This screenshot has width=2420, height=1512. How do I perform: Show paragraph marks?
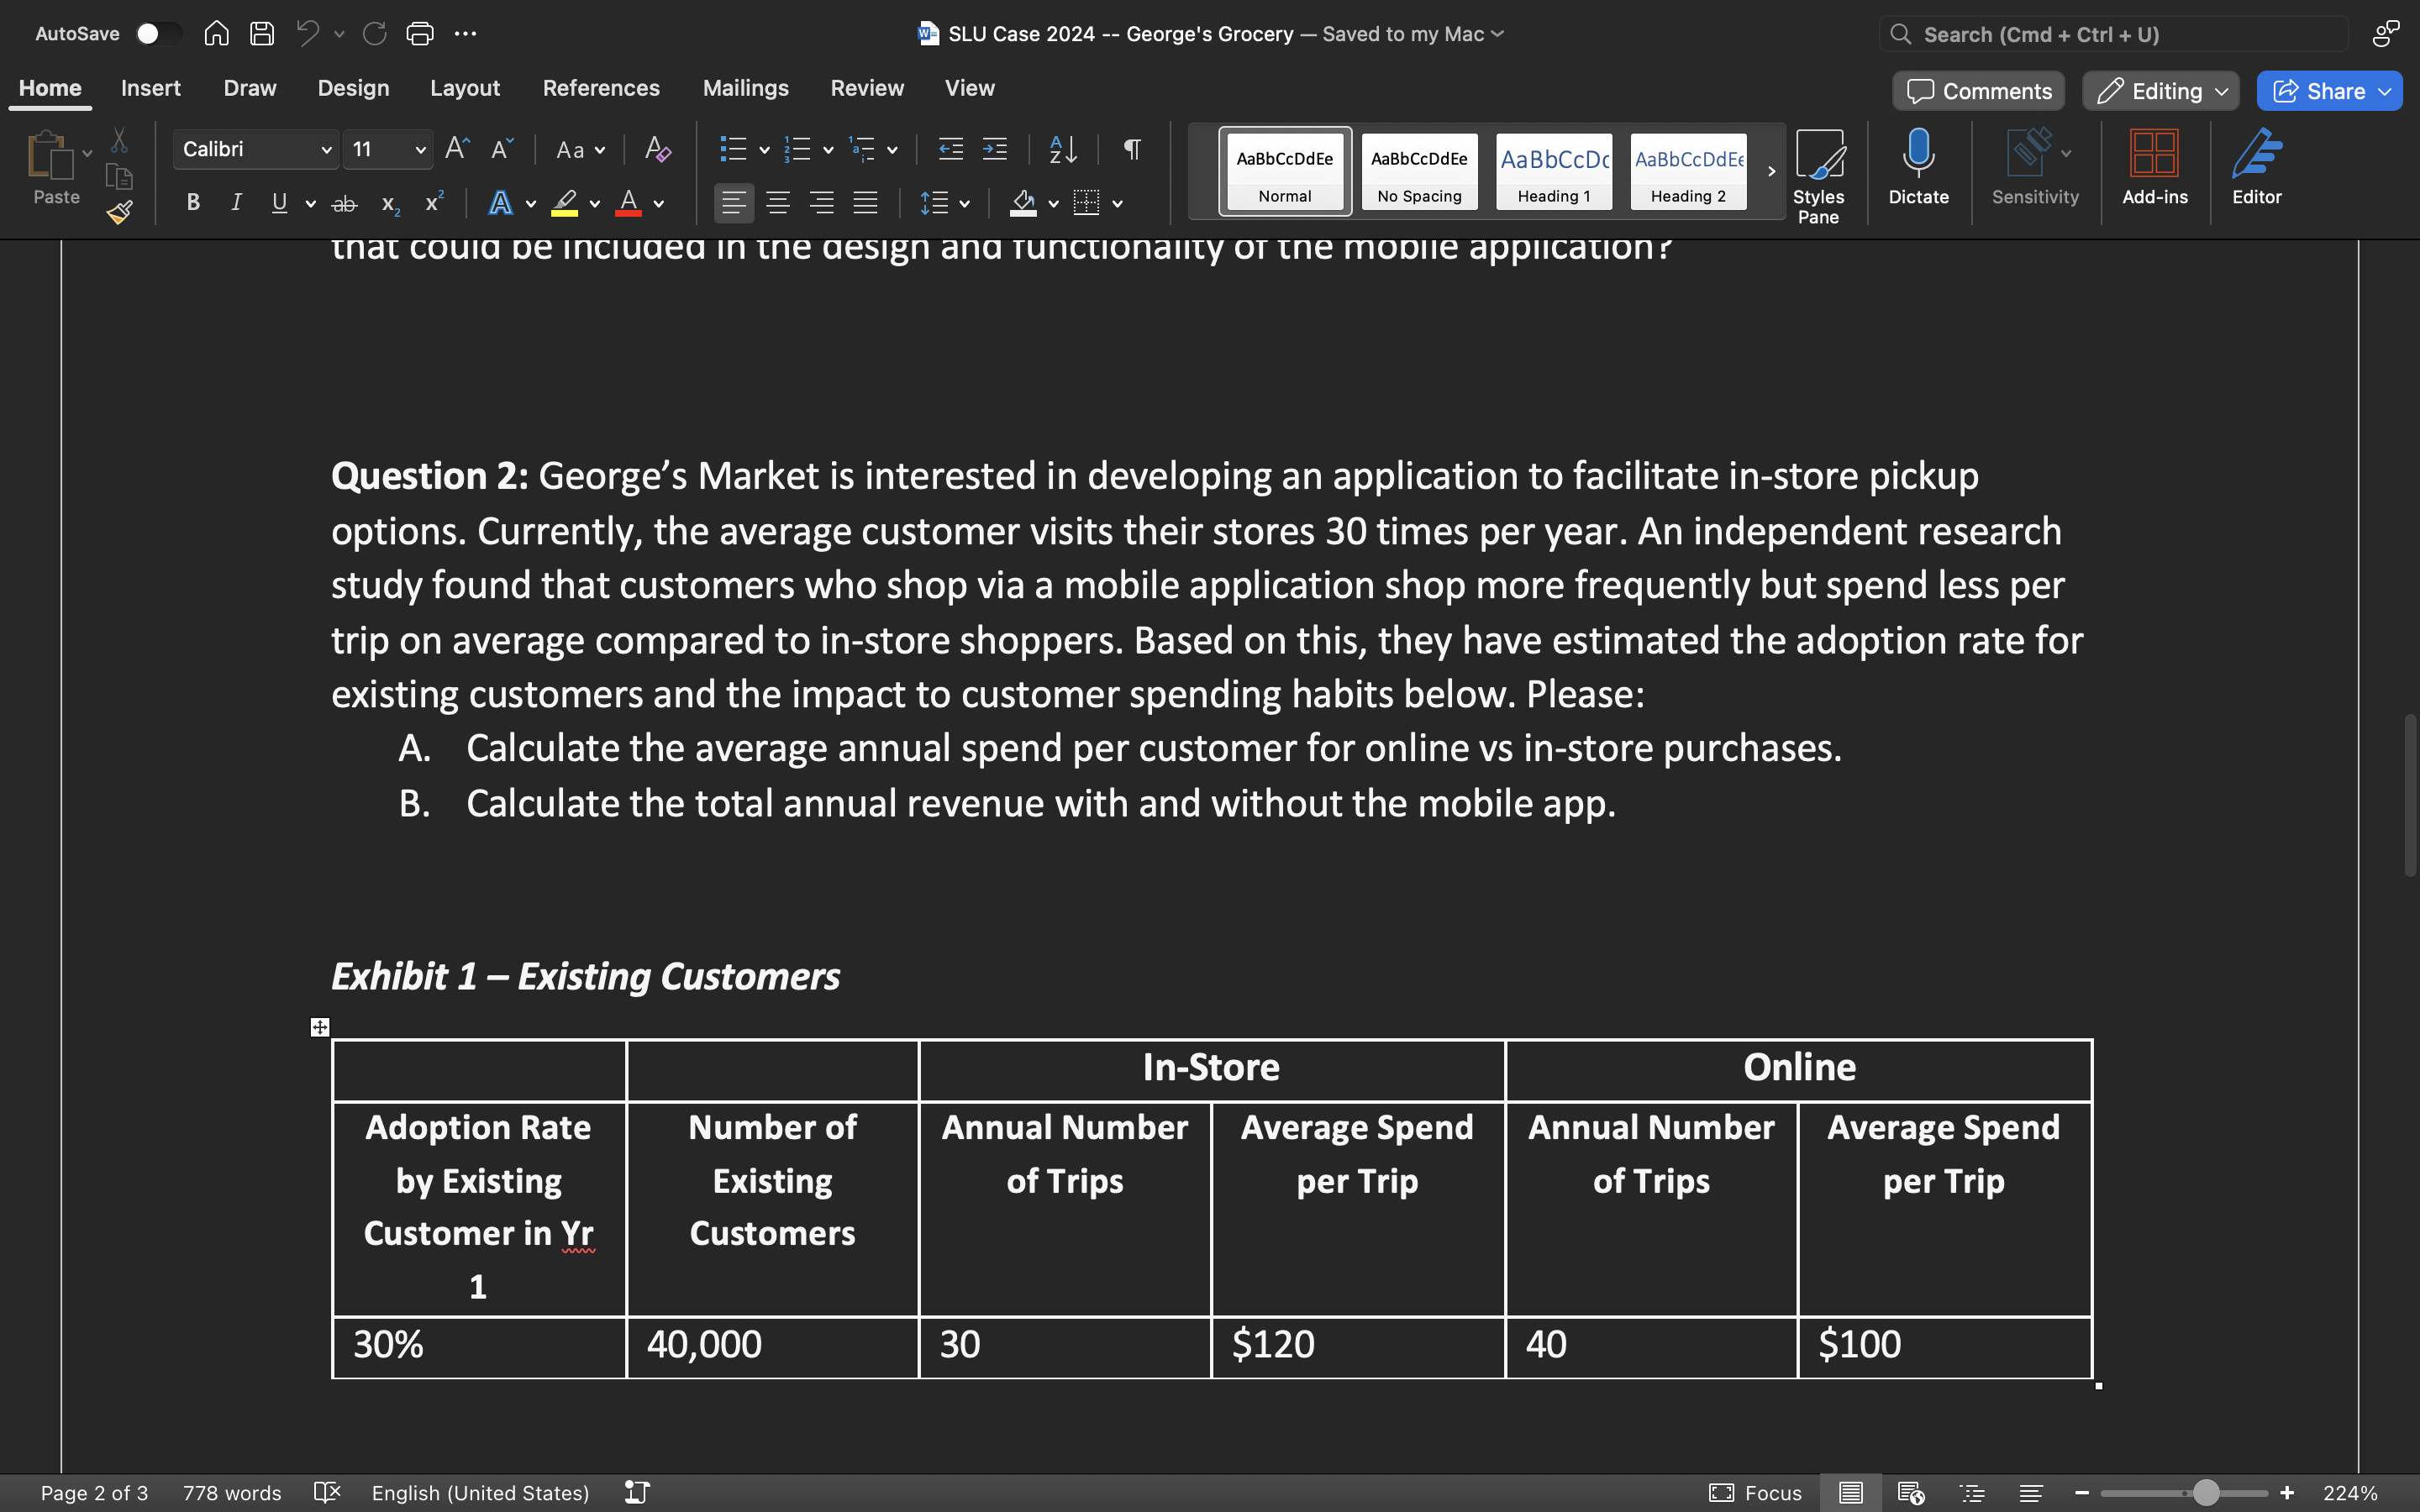(x=1131, y=149)
